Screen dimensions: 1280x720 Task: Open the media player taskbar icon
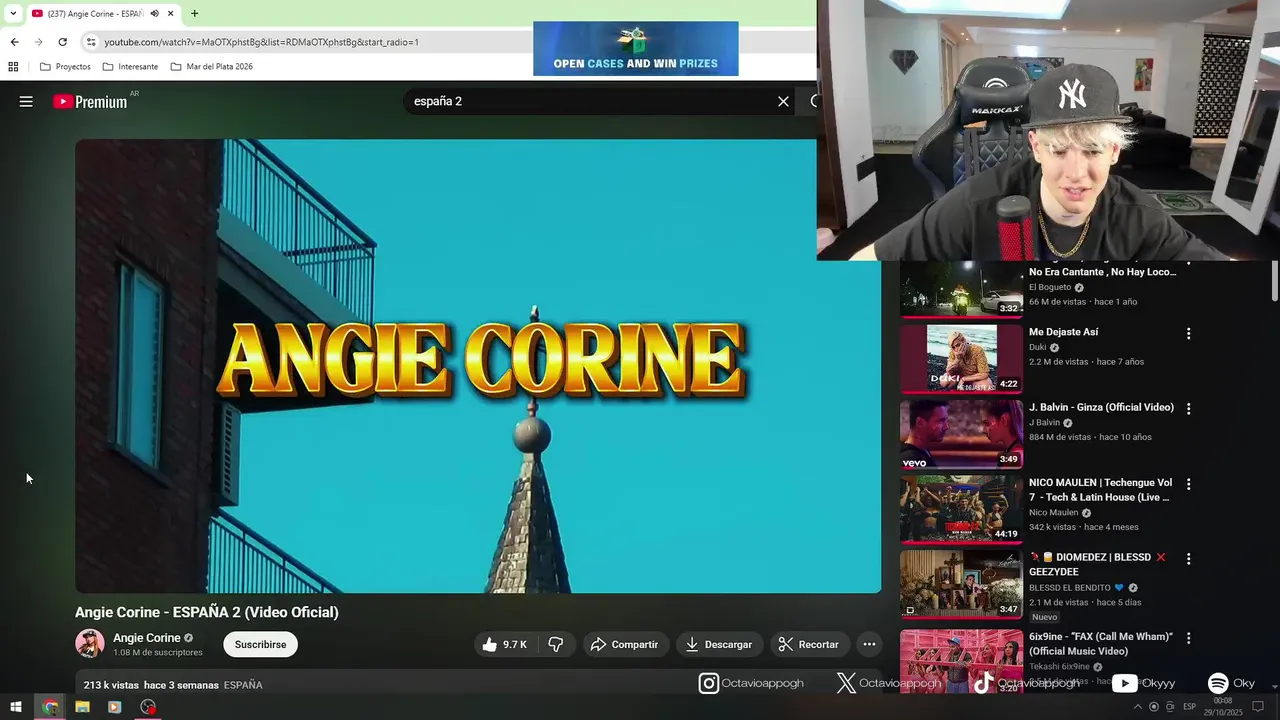[114, 707]
